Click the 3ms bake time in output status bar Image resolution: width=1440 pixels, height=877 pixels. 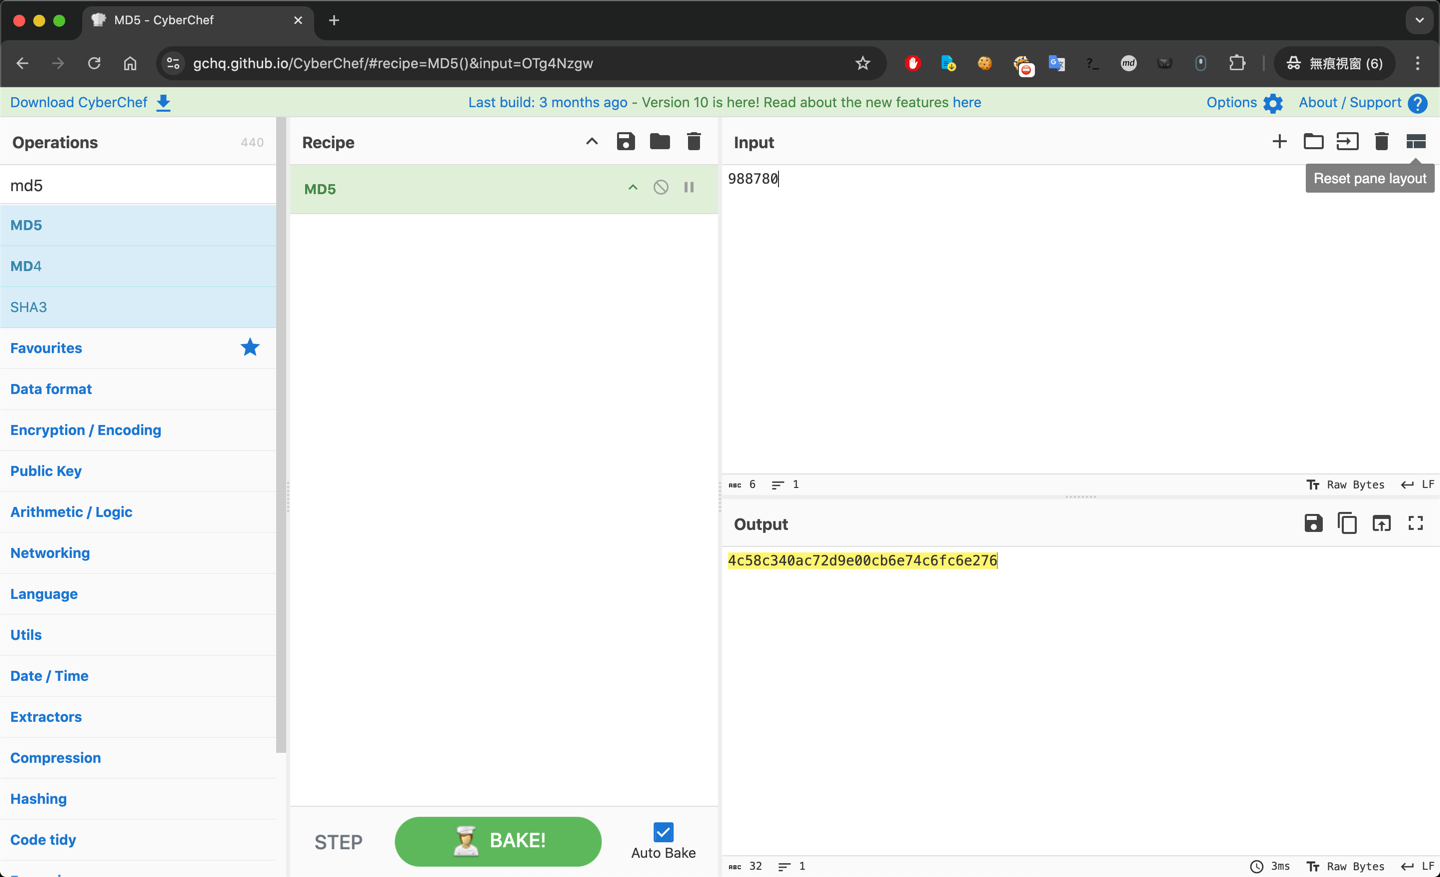1270,867
